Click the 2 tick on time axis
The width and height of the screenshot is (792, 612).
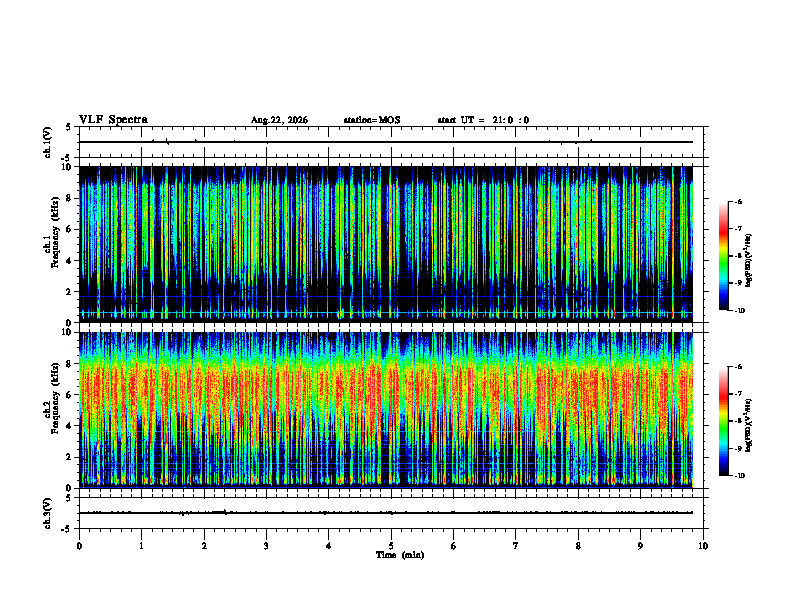(x=204, y=546)
